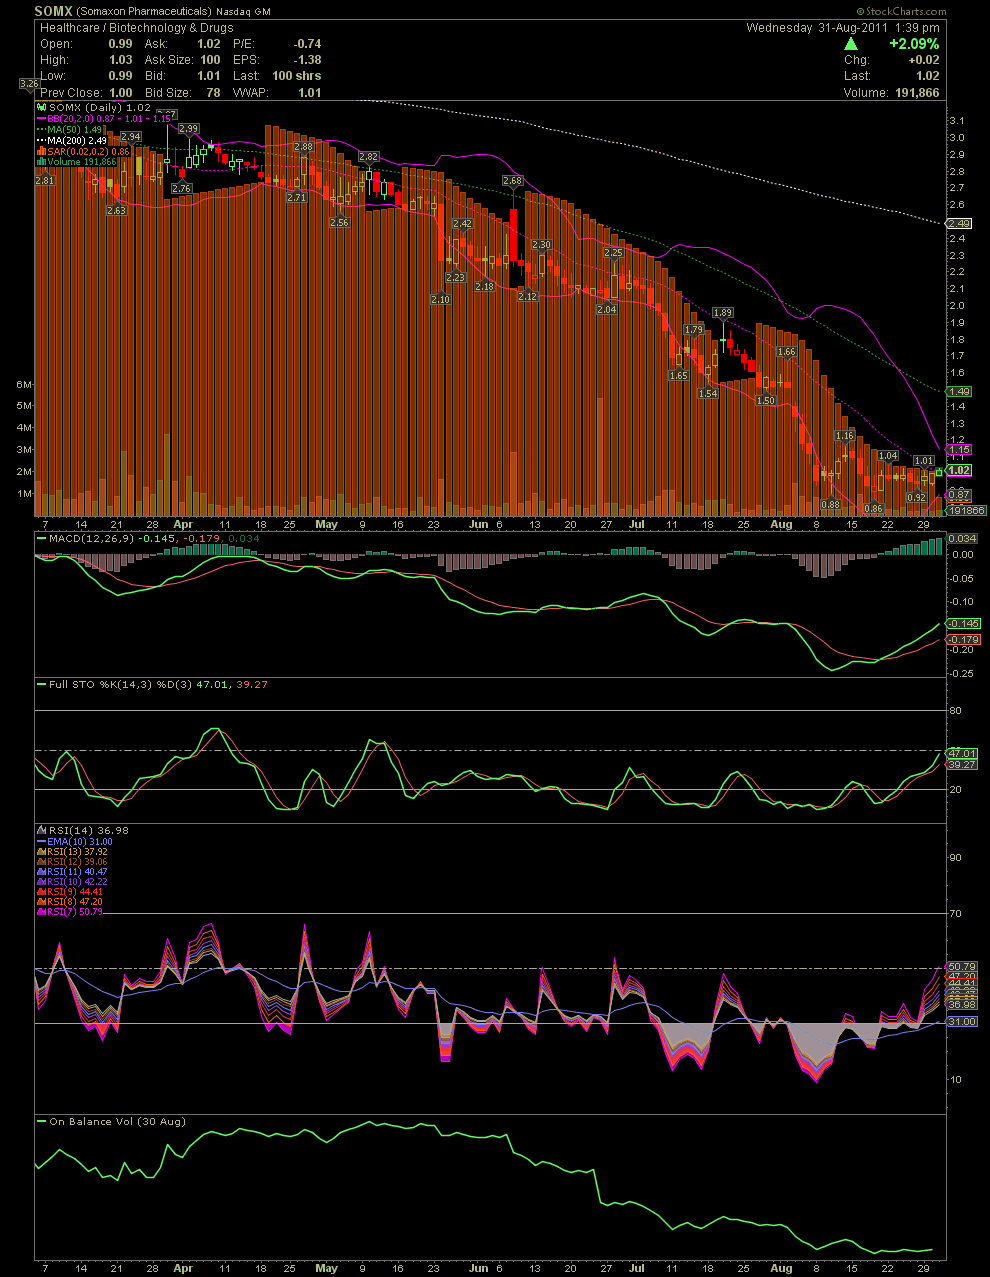The width and height of the screenshot is (990, 1277).
Task: Click the 'On Balance Vol (30 Aug)' label
Action: 117,1121
